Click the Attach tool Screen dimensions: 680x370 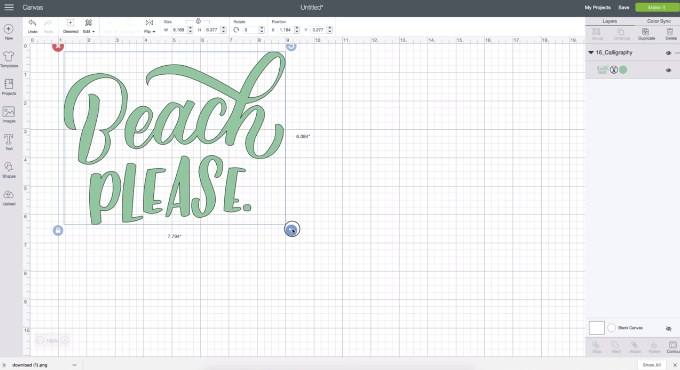click(635, 347)
